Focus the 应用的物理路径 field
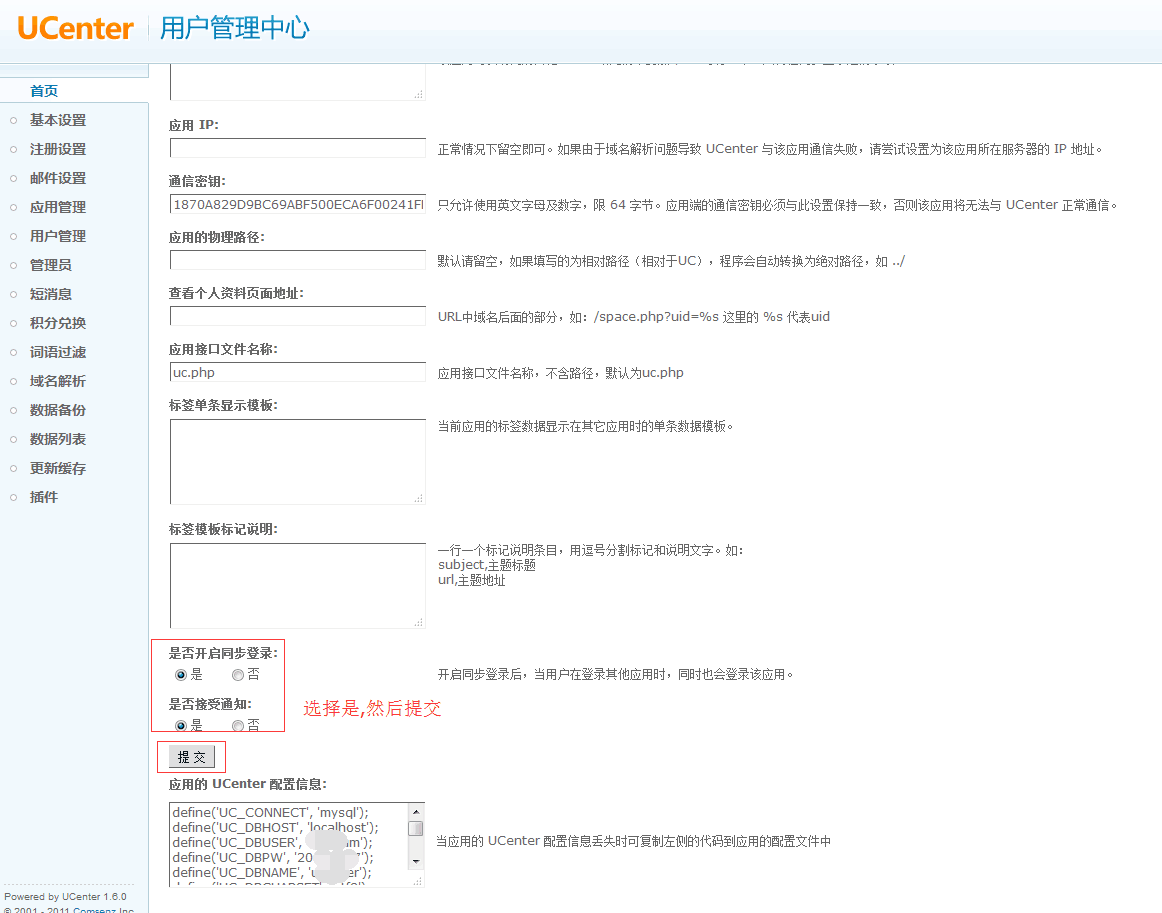The height and width of the screenshot is (913, 1162). [298, 260]
